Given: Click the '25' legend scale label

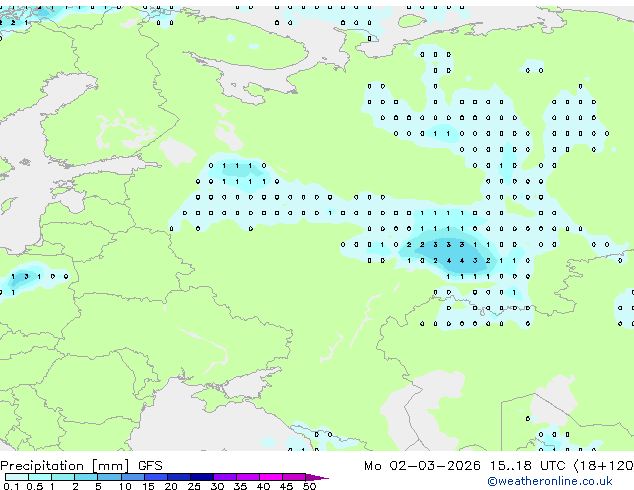Looking at the screenshot, I should (194, 486).
